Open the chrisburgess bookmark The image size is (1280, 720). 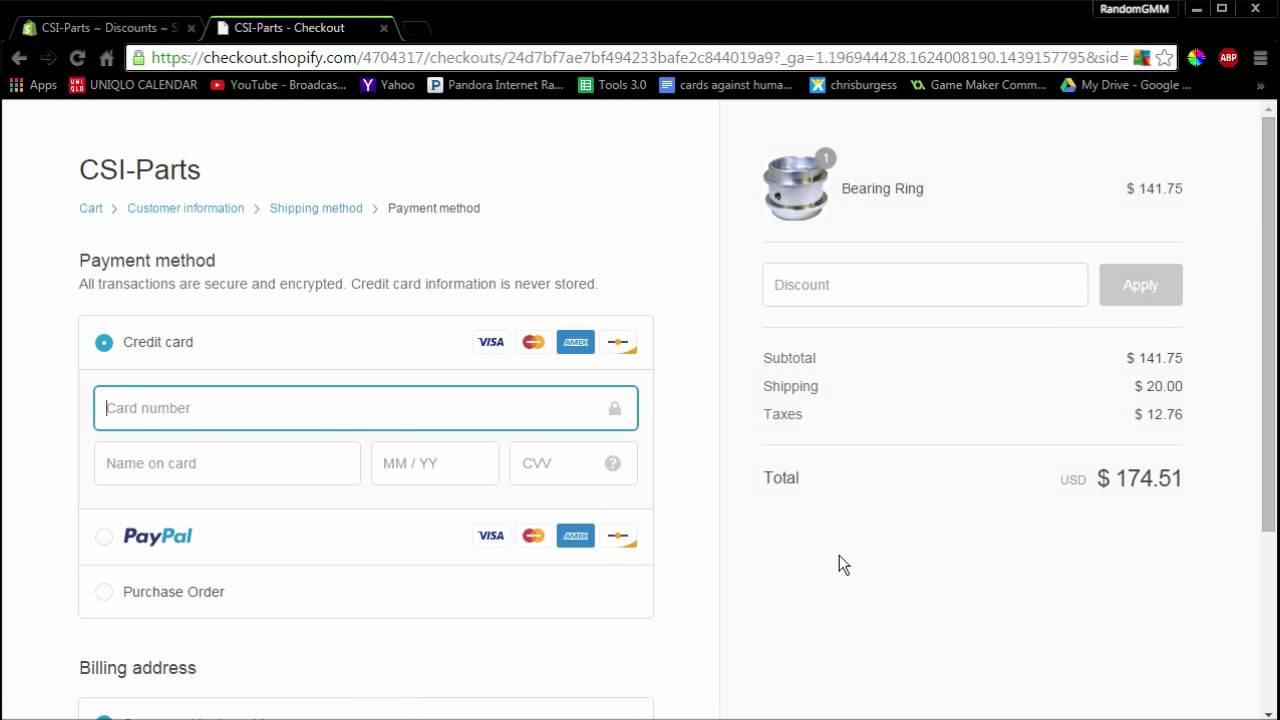[853, 85]
